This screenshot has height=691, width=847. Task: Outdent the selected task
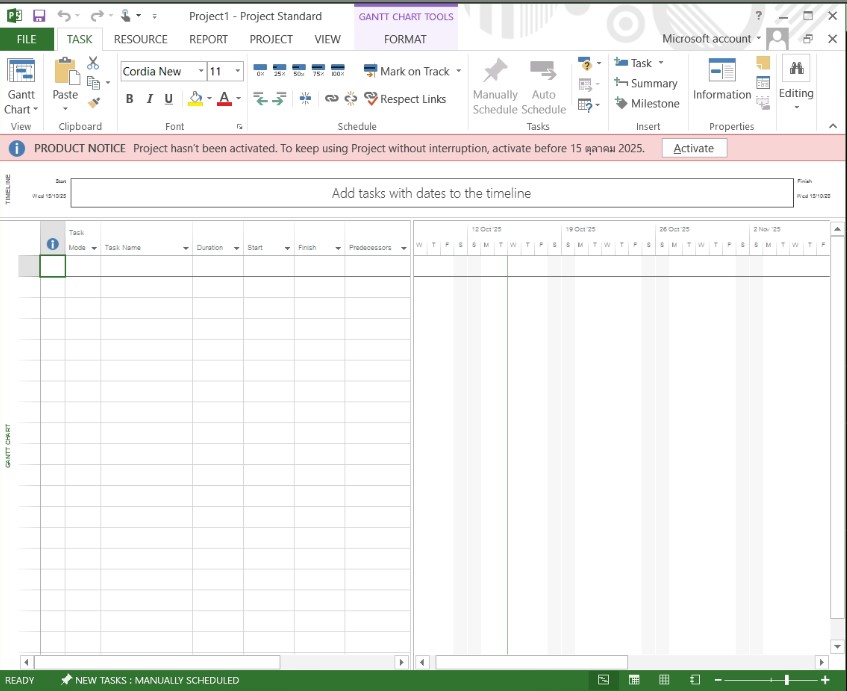point(260,99)
